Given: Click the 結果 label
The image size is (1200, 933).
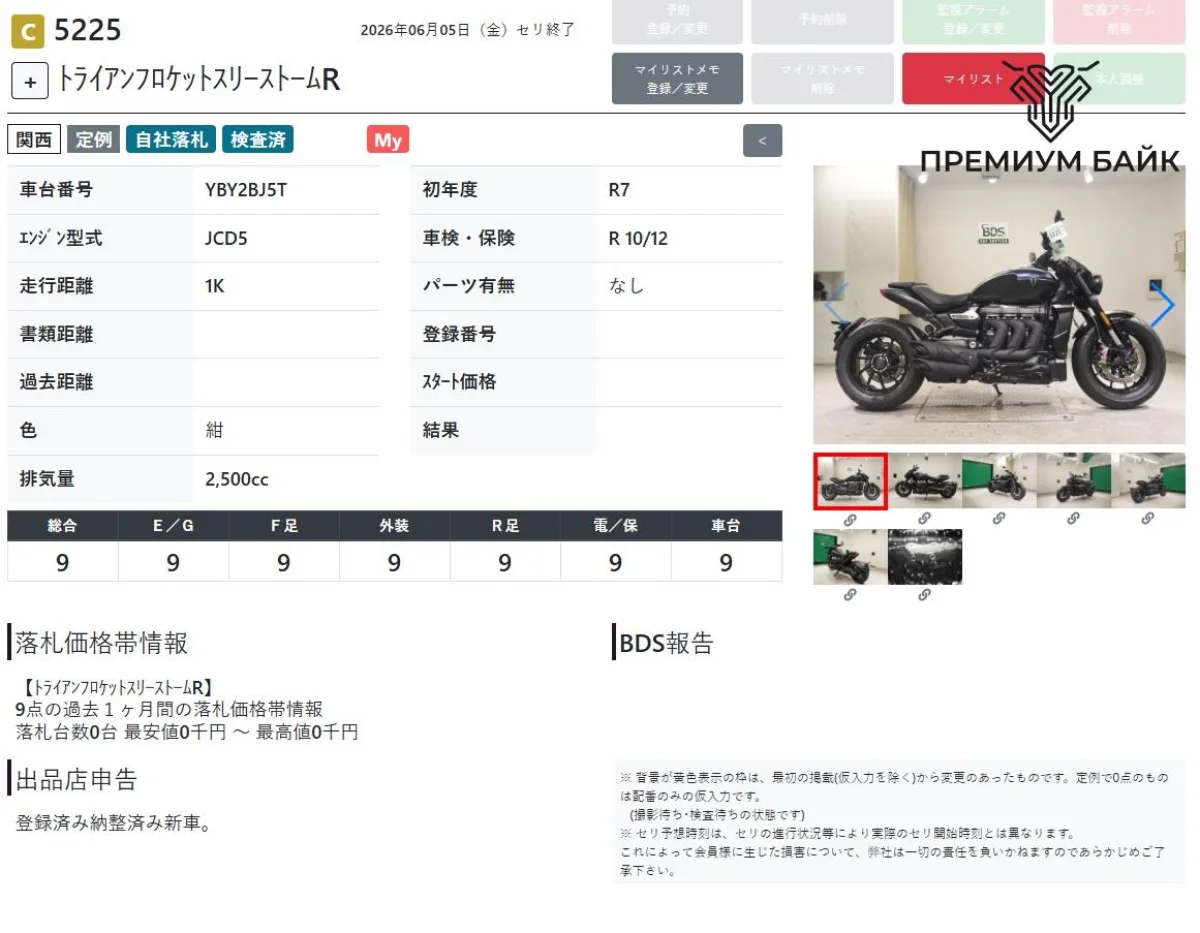Looking at the screenshot, I should tap(441, 430).
